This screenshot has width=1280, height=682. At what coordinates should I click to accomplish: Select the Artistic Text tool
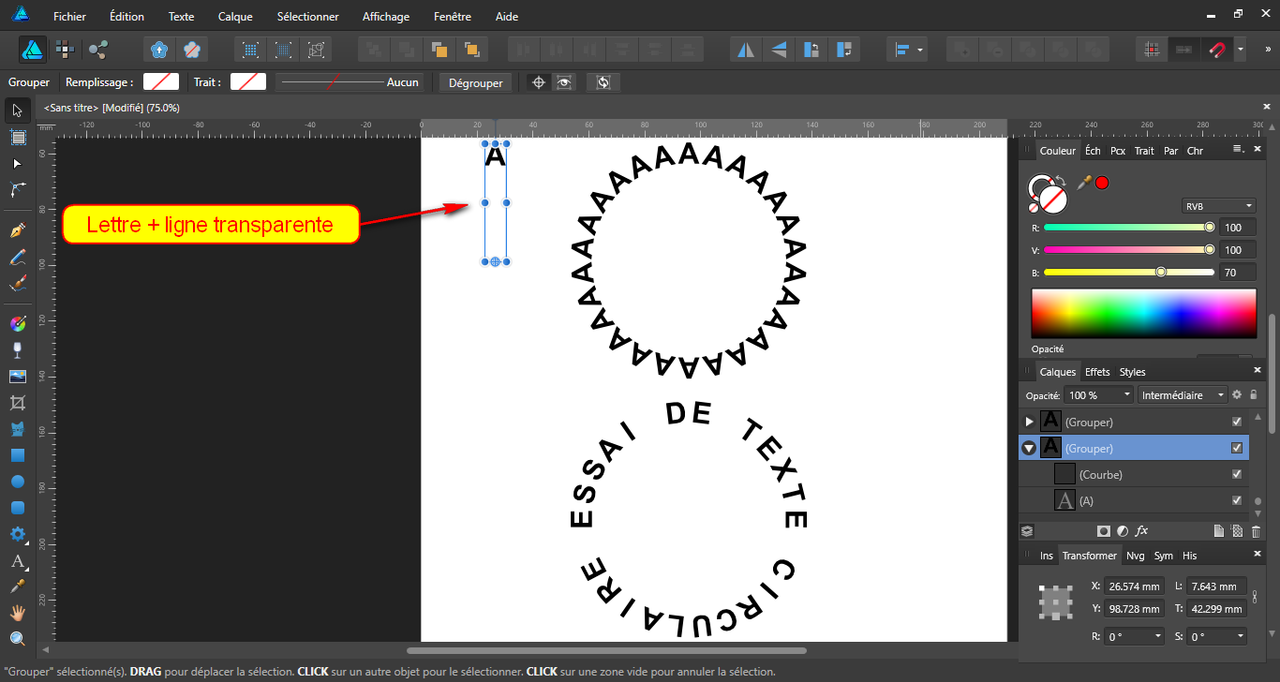pos(17,561)
